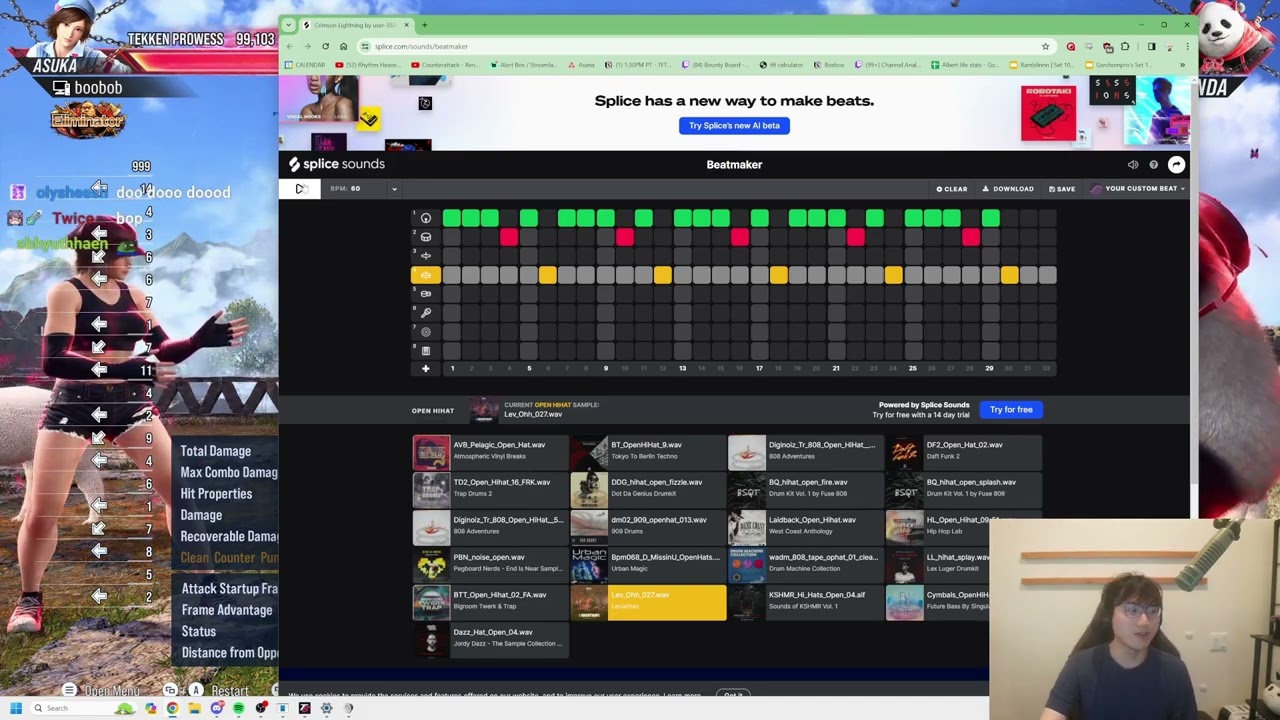This screenshot has width=1280, height=720.
Task: Select the kick drum track icon
Action: tap(426, 218)
